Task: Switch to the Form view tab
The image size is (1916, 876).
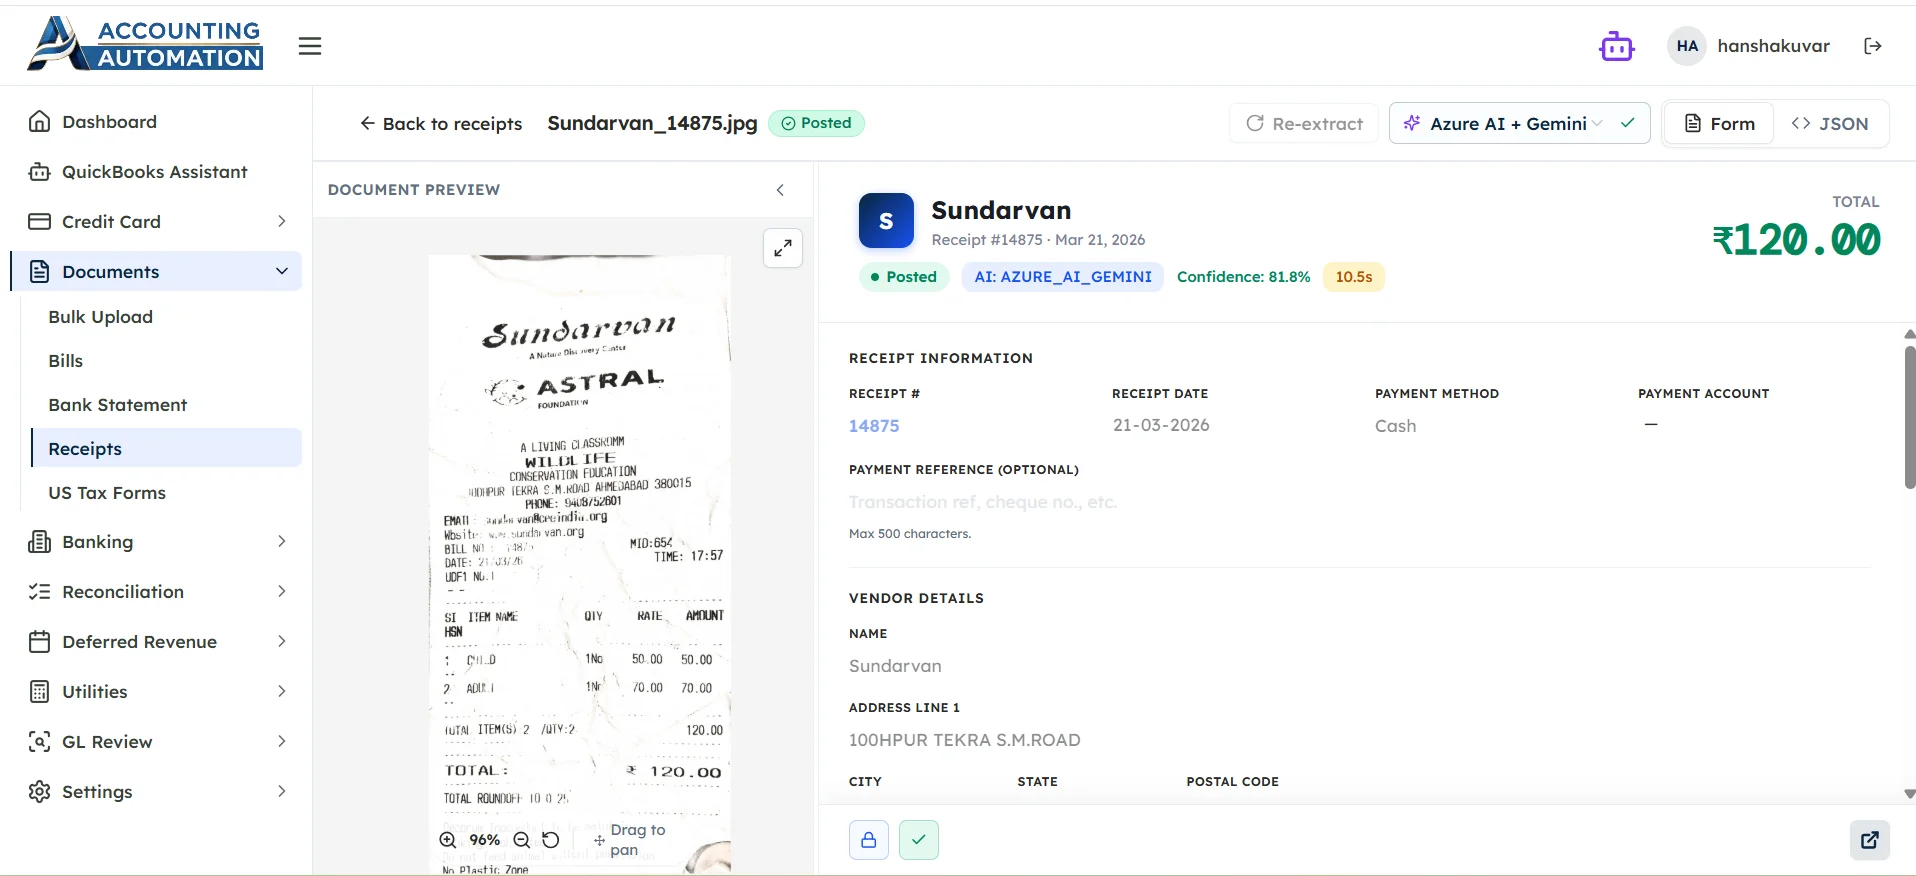Action: (x=1720, y=124)
